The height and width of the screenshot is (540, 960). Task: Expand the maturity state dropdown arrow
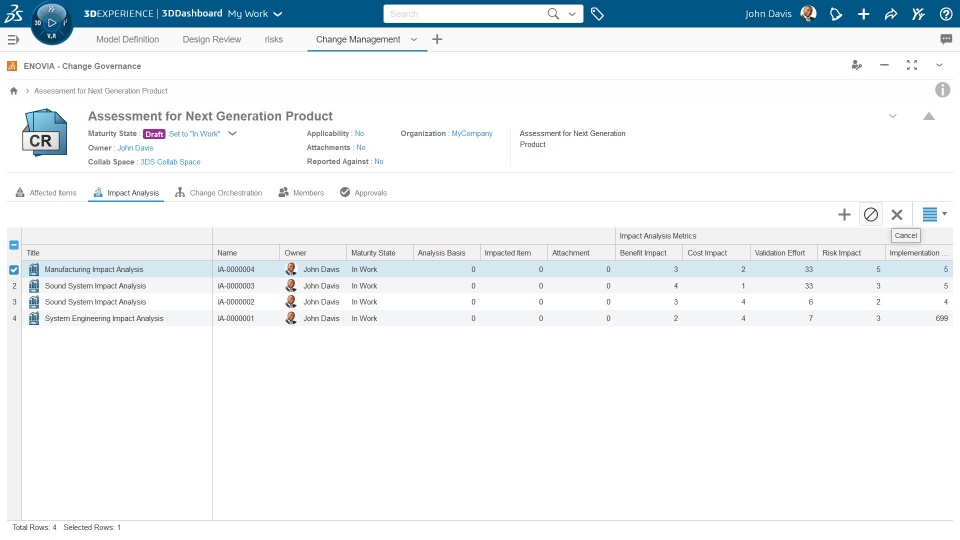232,133
